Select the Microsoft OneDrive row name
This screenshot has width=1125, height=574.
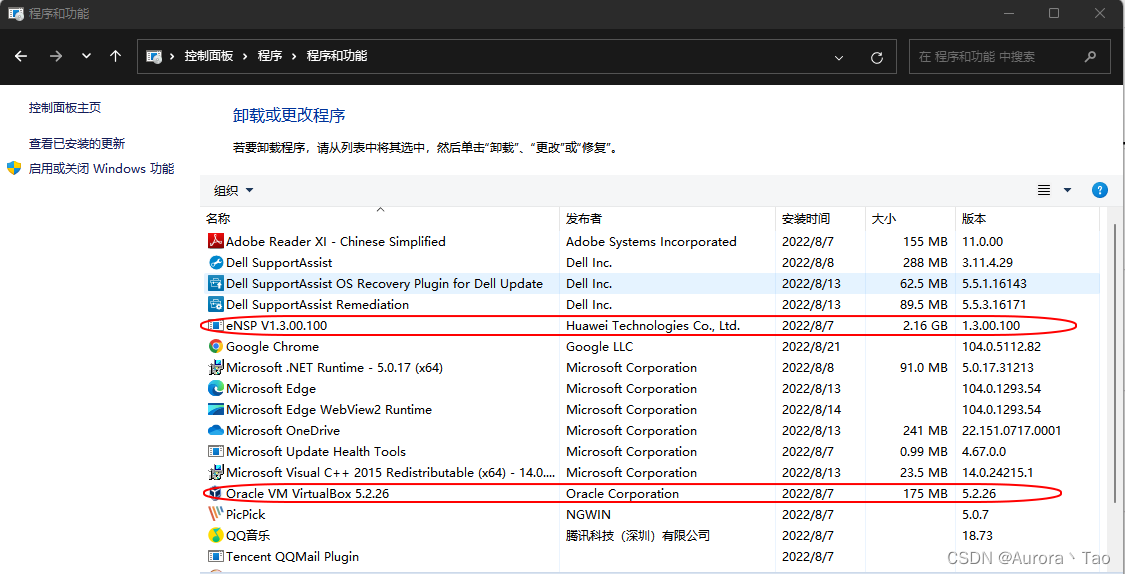tap(283, 430)
